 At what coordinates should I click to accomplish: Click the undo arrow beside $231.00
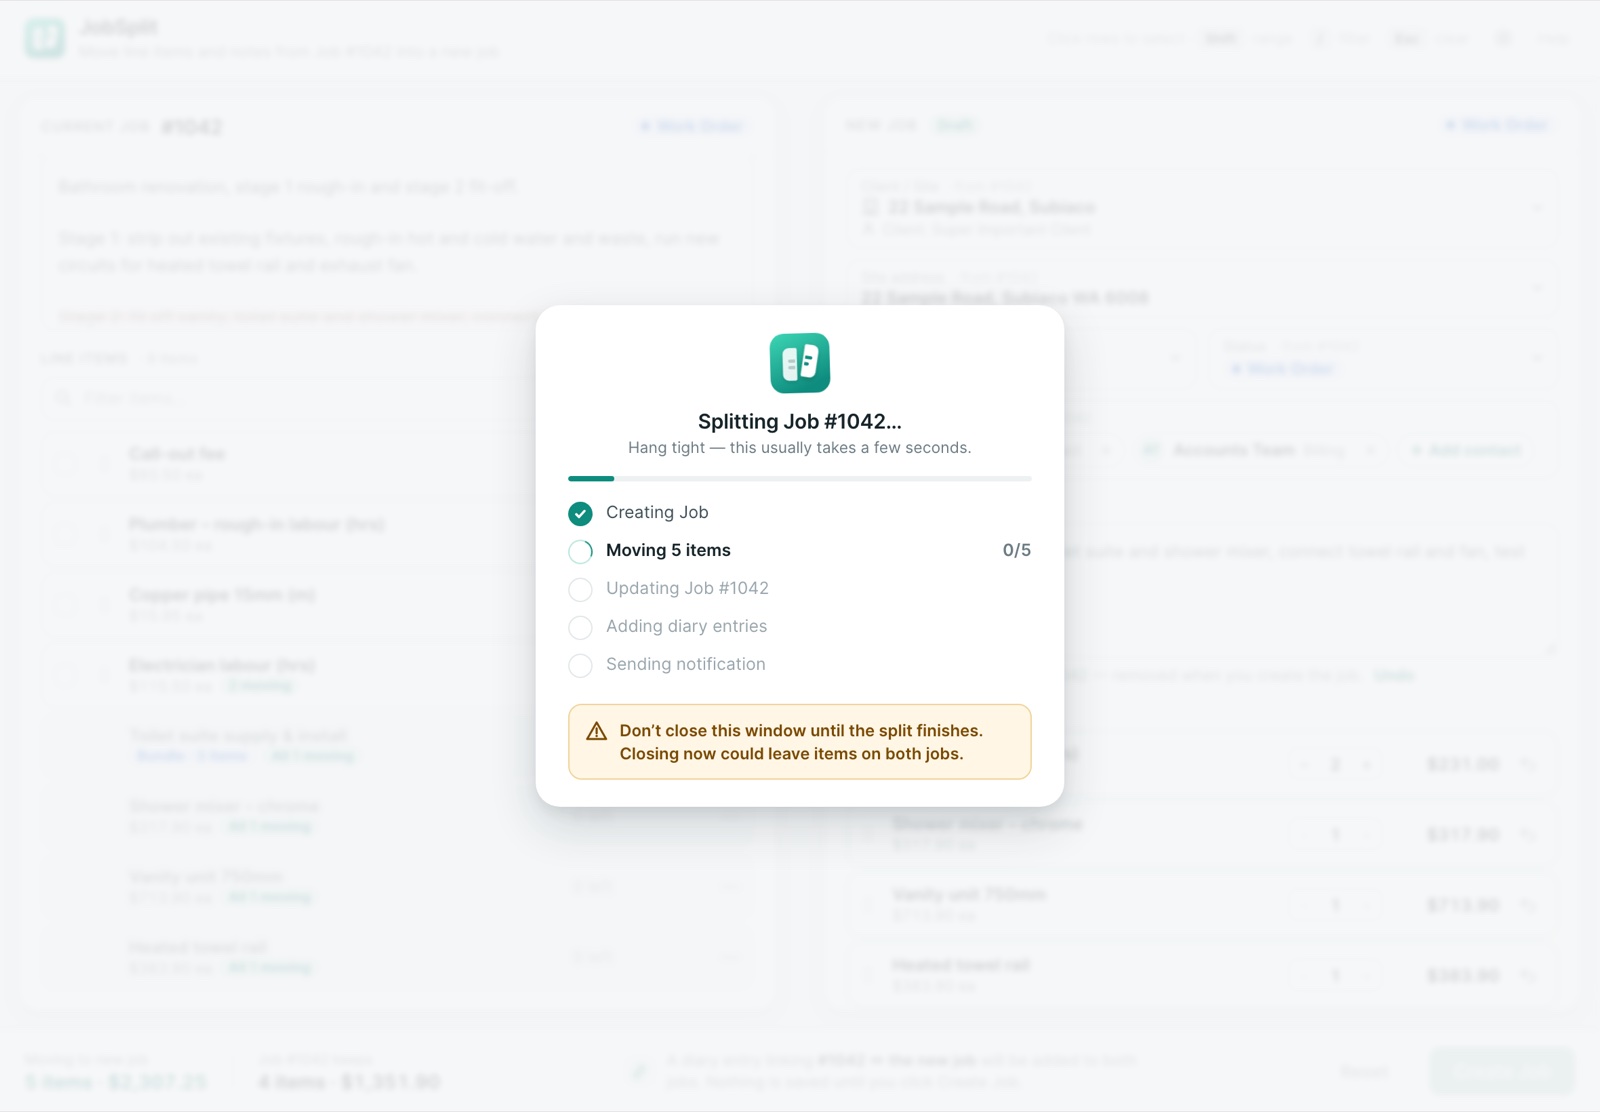click(x=1528, y=764)
